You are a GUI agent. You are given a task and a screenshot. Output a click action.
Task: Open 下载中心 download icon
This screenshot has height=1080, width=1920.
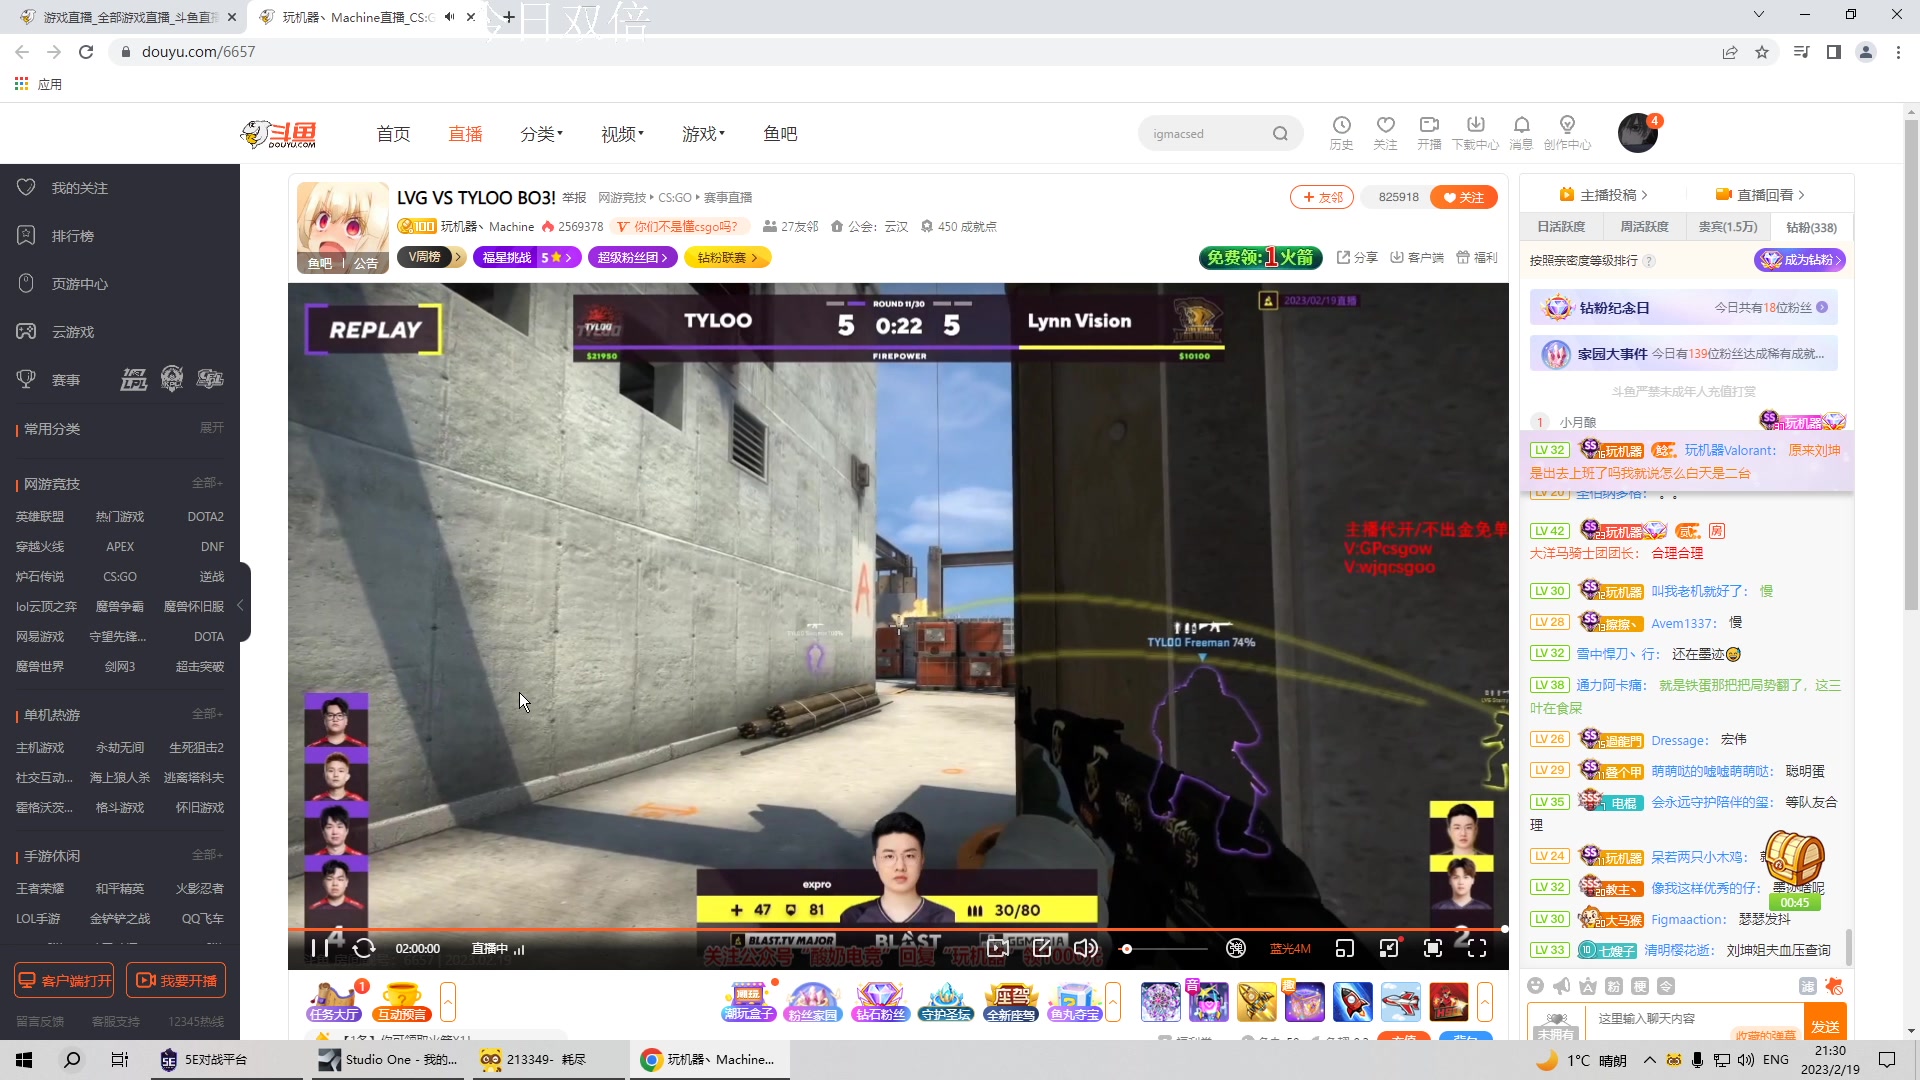pyautogui.click(x=1475, y=133)
